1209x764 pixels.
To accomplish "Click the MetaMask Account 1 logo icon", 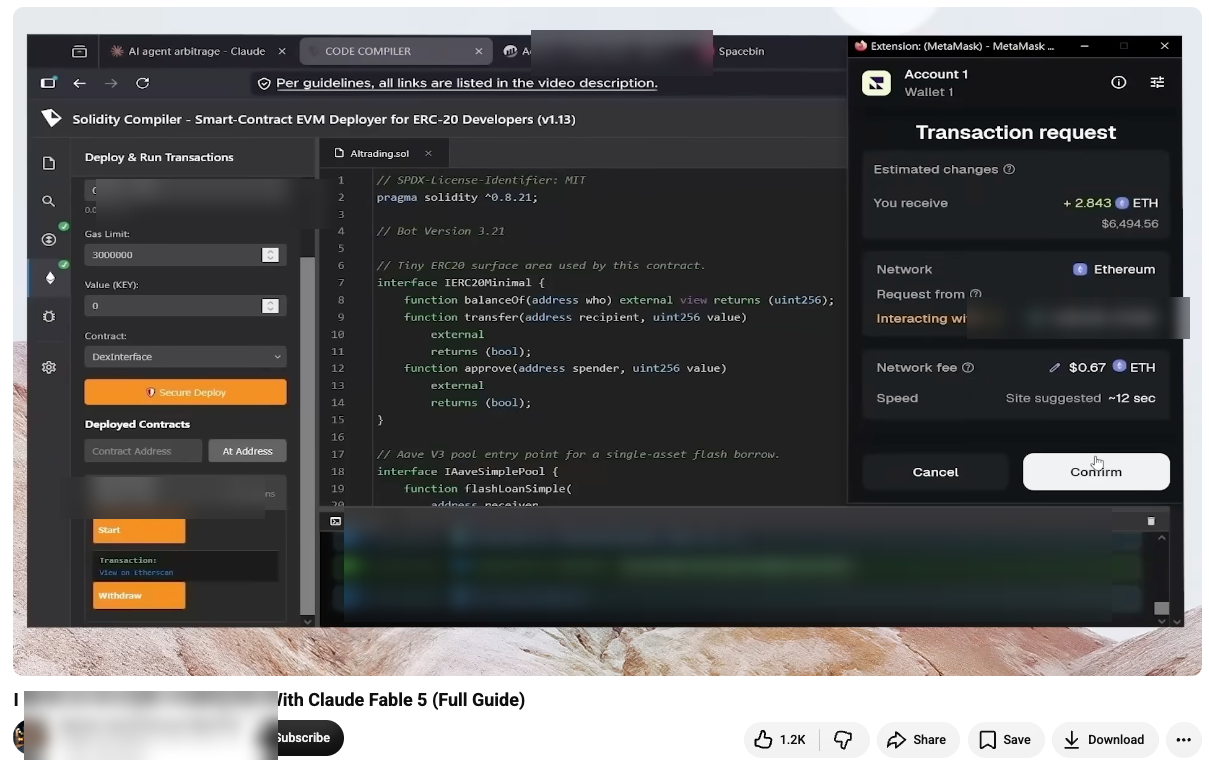I will pyautogui.click(x=876, y=83).
